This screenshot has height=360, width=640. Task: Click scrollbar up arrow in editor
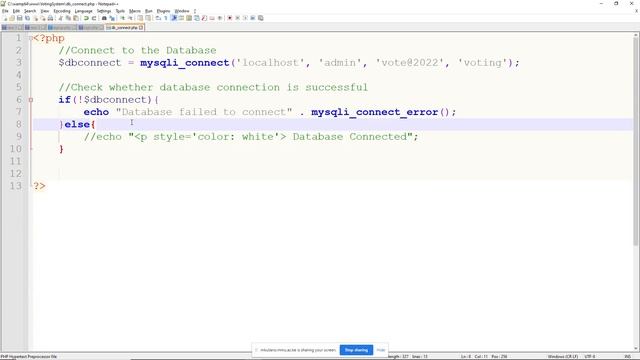(x=636, y=36)
